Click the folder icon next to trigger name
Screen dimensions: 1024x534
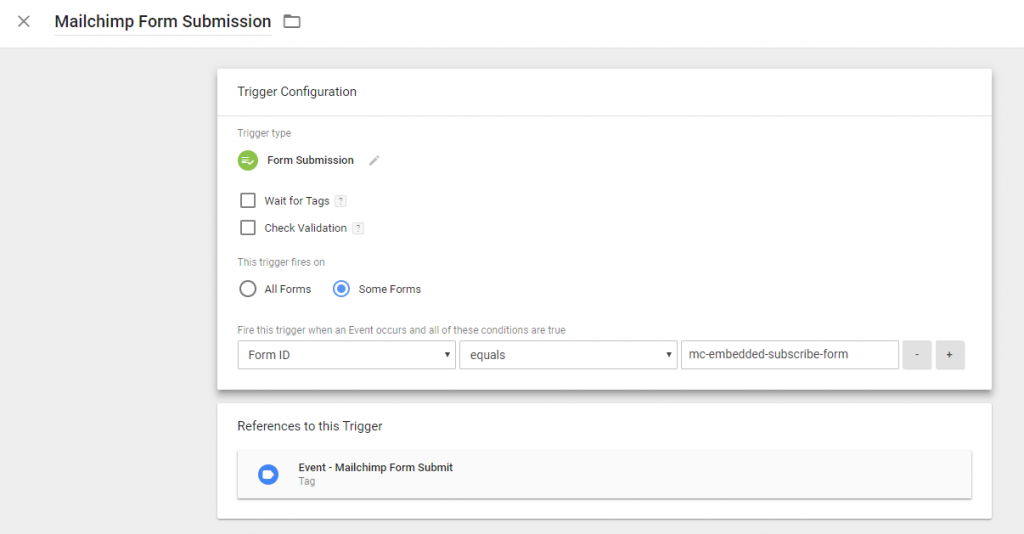292,22
